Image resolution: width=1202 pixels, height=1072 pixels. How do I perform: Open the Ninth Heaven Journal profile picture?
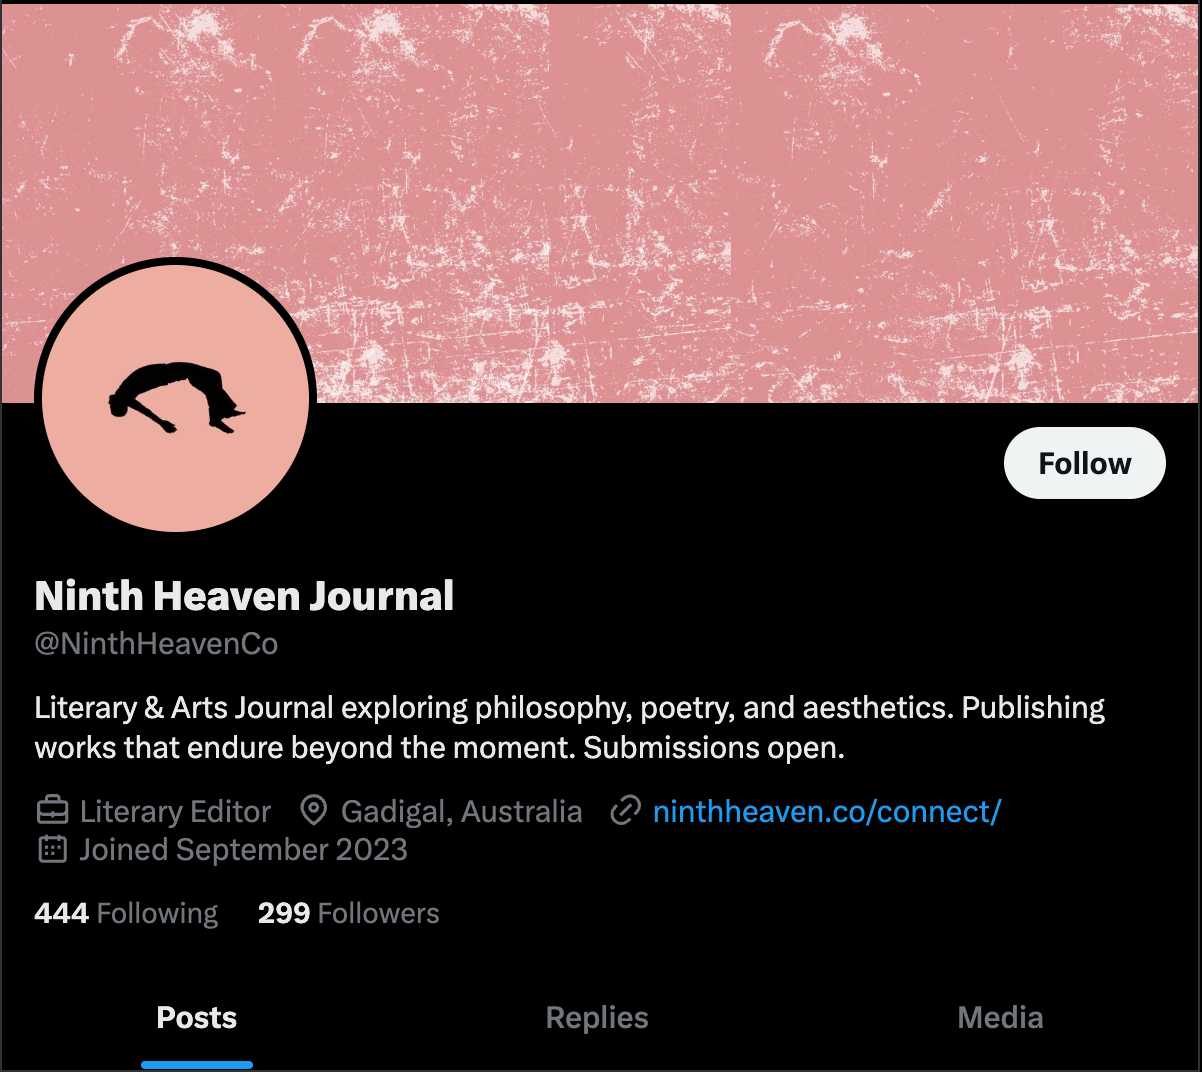tap(176, 397)
